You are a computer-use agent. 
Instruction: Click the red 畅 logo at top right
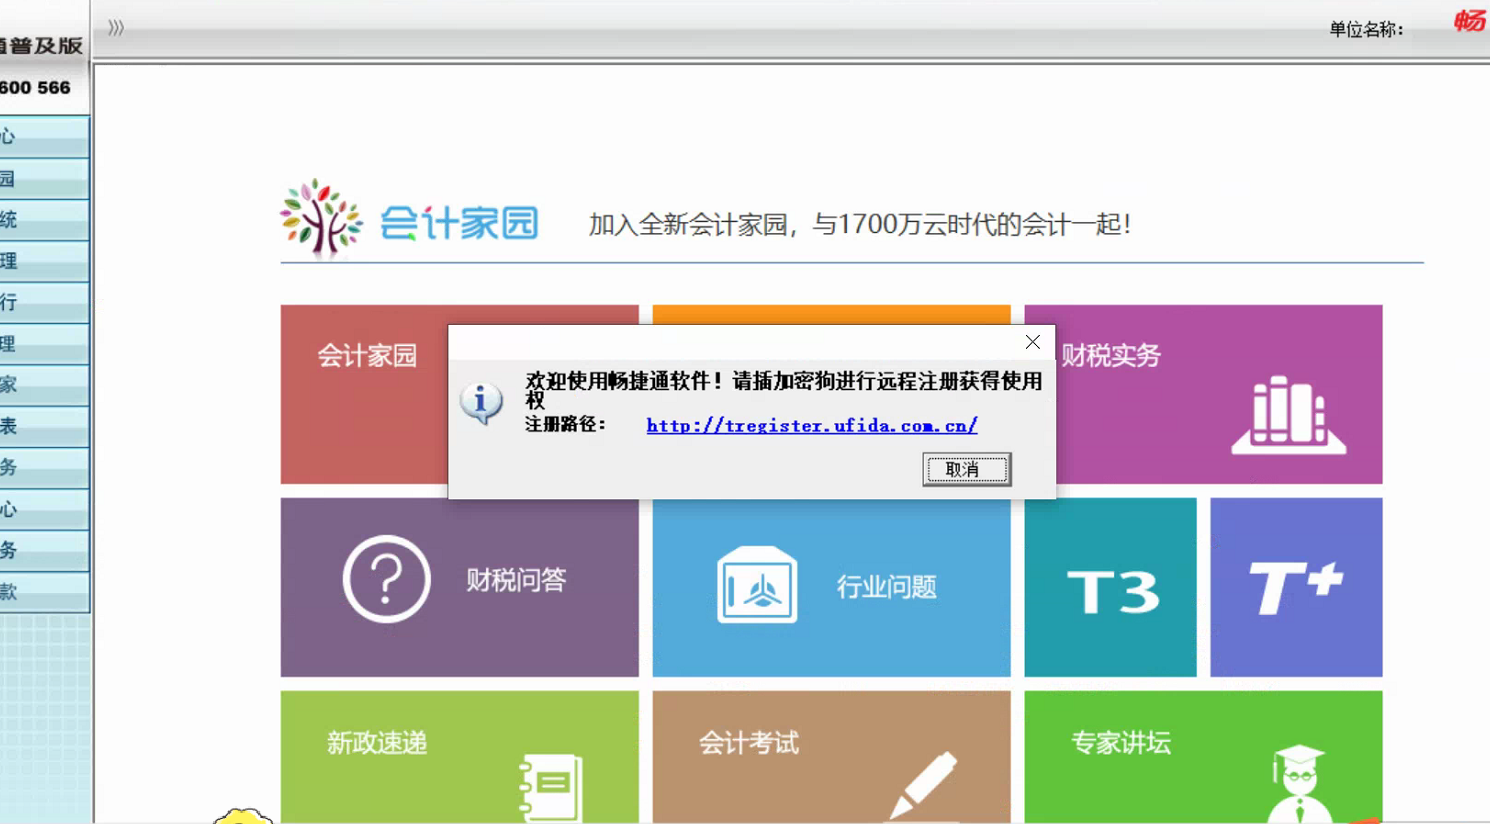[x=1470, y=21]
